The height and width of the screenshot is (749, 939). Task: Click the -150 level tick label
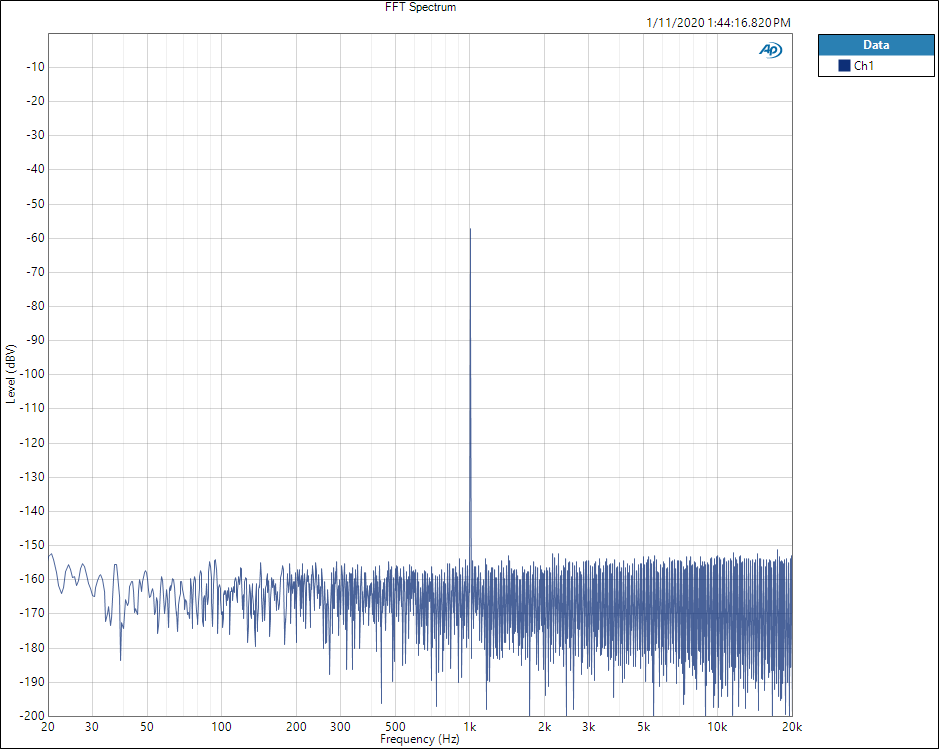[x=33, y=545]
